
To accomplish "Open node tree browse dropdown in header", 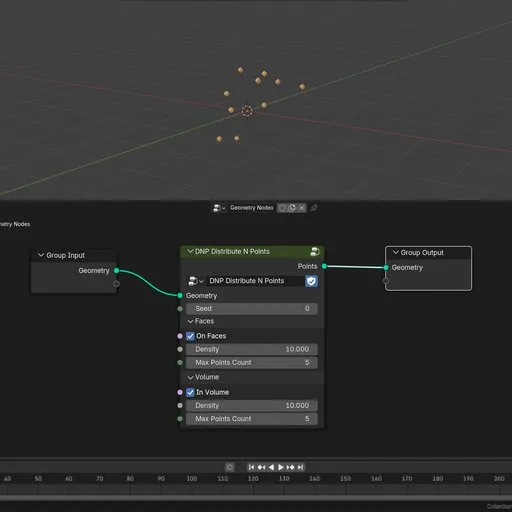I will [219, 208].
